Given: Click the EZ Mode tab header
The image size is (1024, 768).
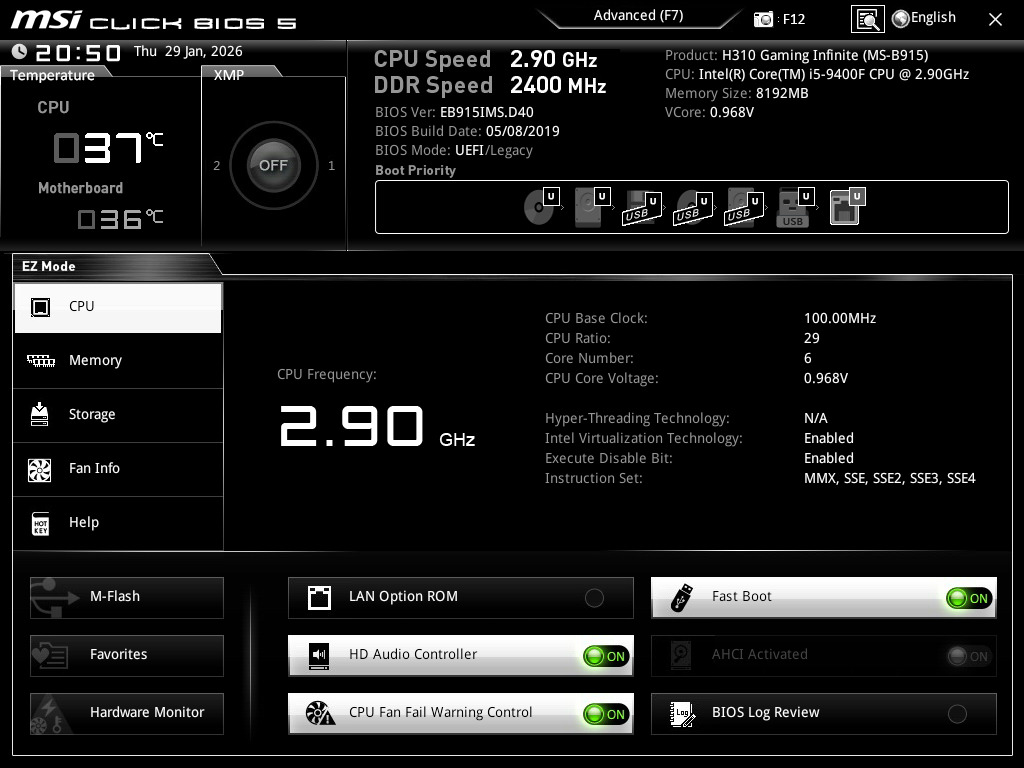Looking at the screenshot, I should tap(49, 266).
